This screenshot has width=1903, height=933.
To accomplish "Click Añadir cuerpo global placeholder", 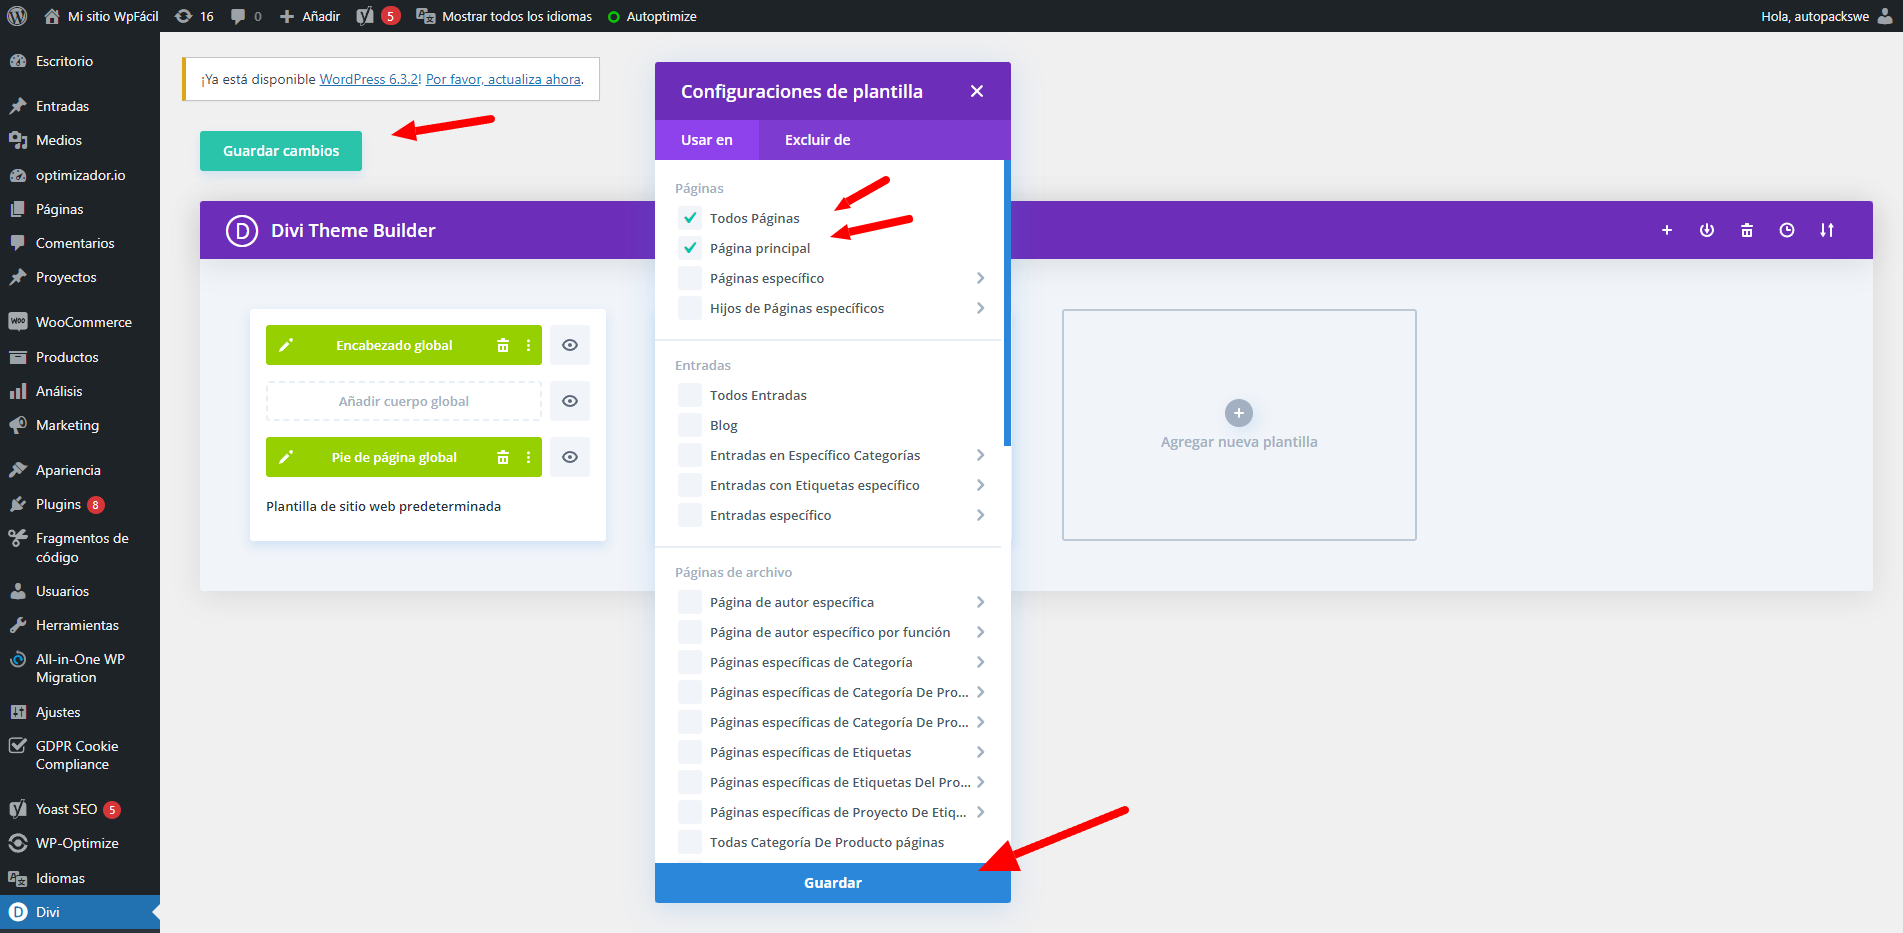I will tap(404, 401).
